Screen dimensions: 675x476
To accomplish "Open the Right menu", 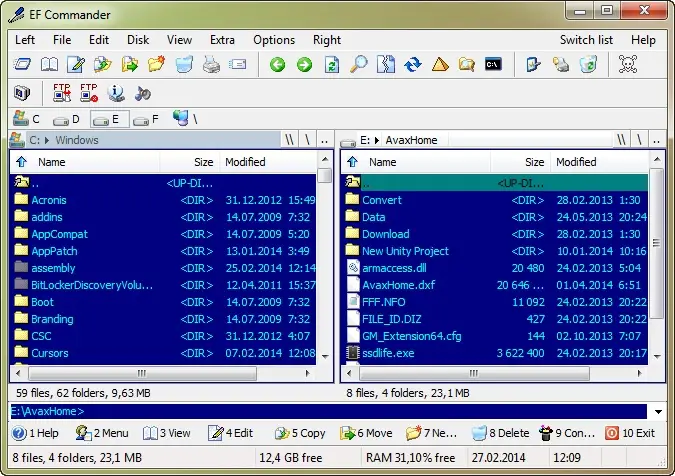I will [x=327, y=40].
